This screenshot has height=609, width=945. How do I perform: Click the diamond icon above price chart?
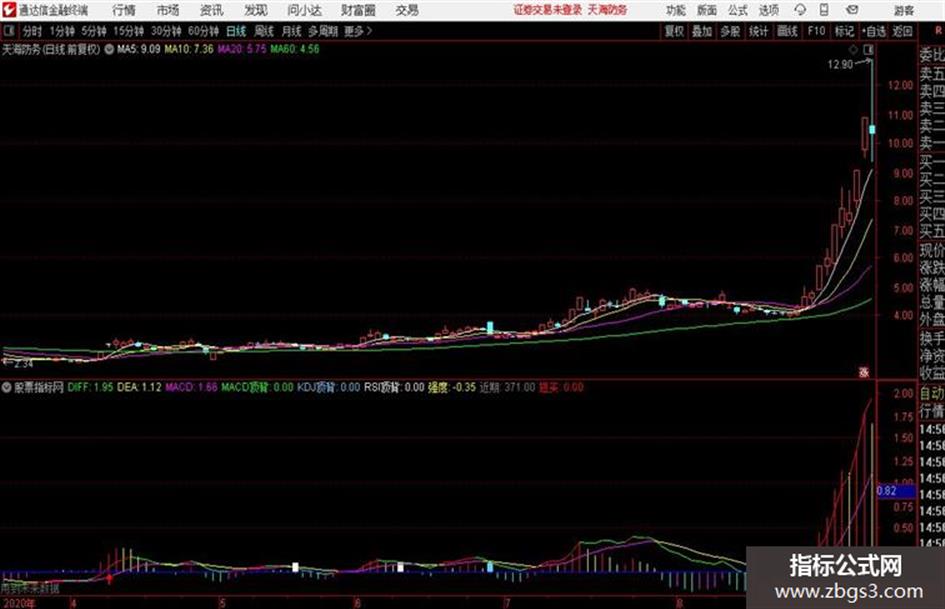tap(853, 49)
